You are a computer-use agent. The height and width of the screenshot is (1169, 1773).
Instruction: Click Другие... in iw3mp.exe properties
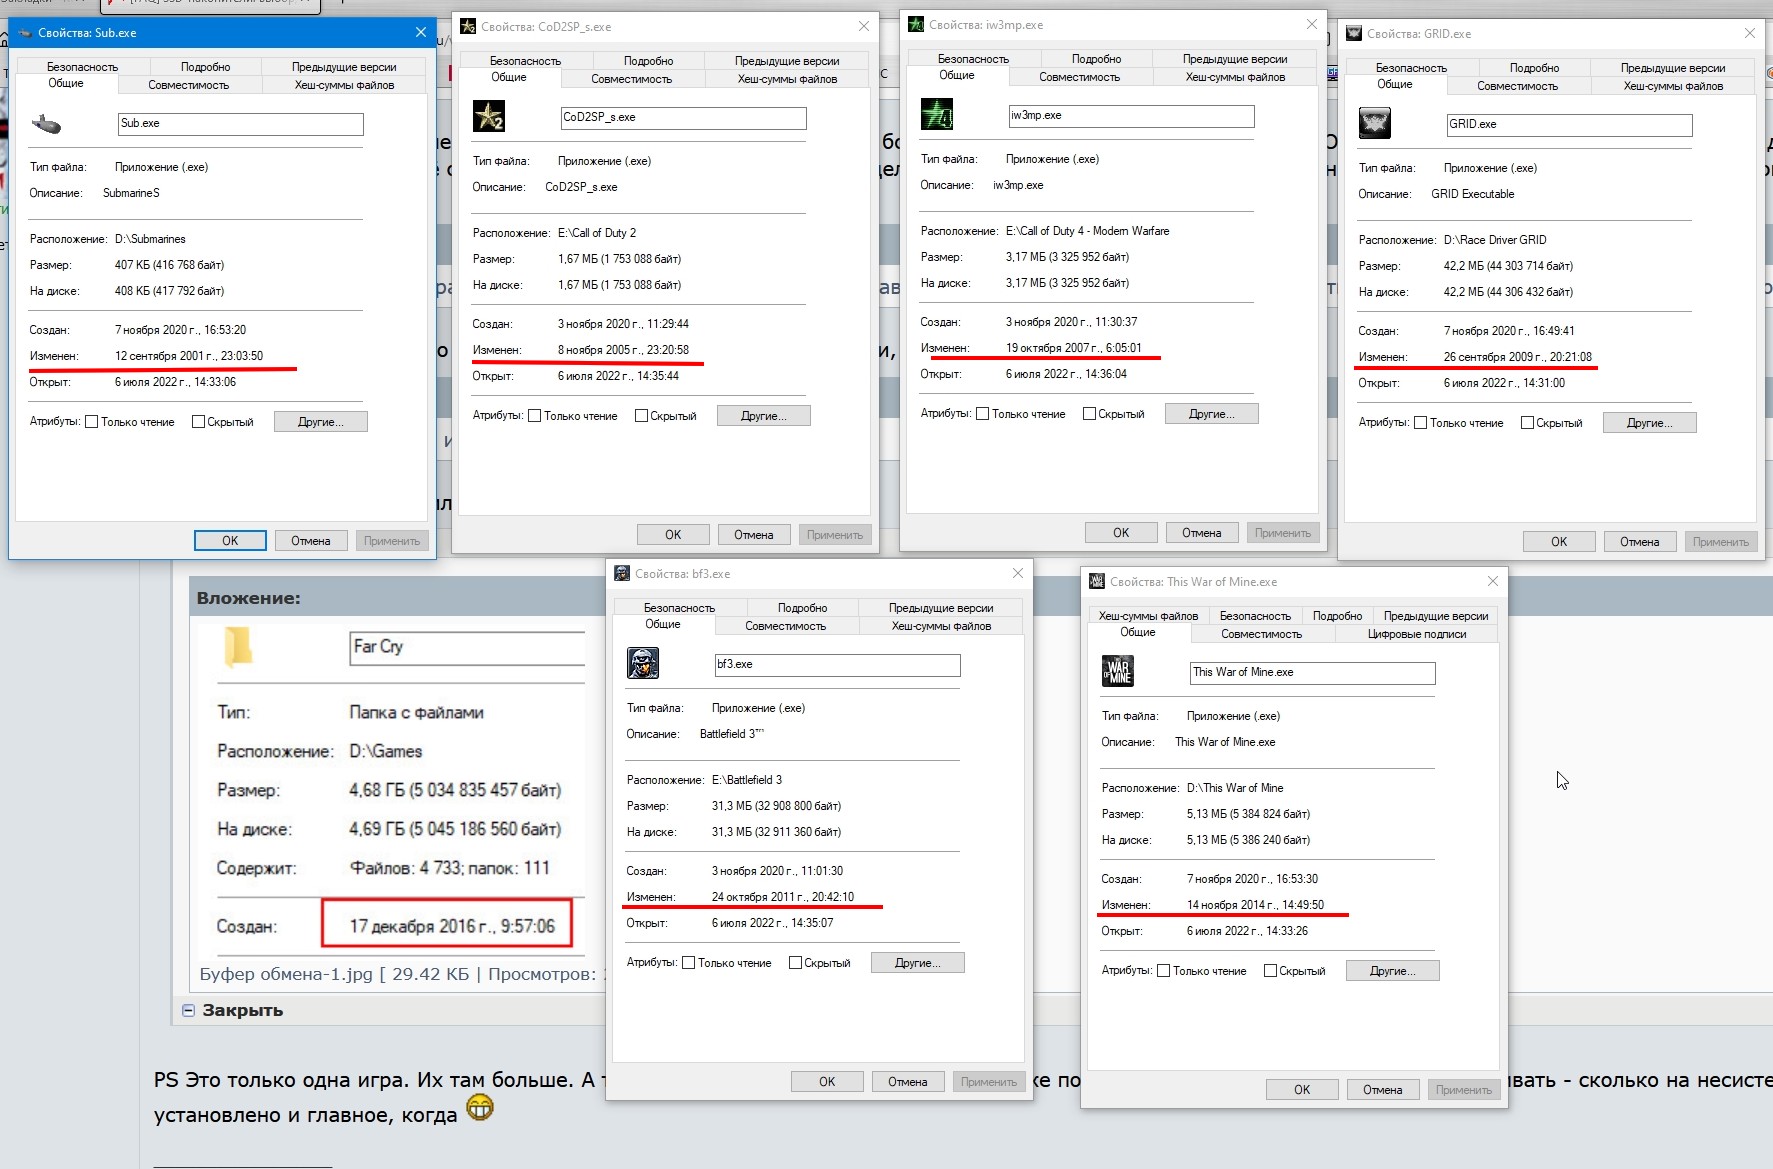pyautogui.click(x=1211, y=414)
